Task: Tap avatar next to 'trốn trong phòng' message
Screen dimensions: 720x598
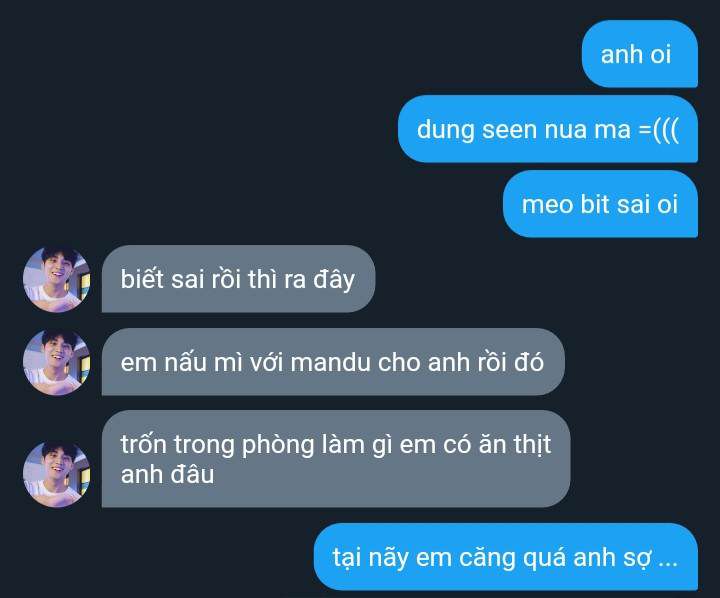Action: click(57, 474)
